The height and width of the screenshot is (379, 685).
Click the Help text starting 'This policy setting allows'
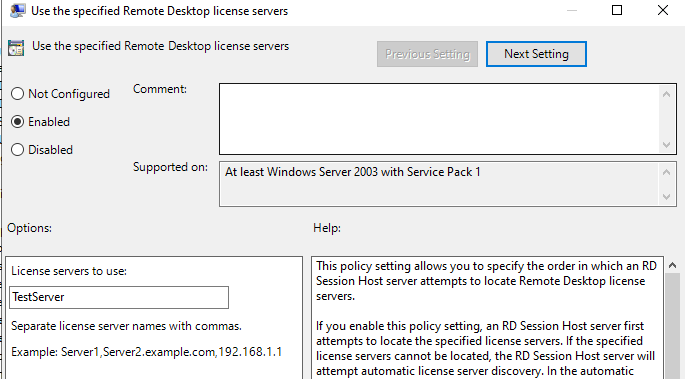point(486,281)
